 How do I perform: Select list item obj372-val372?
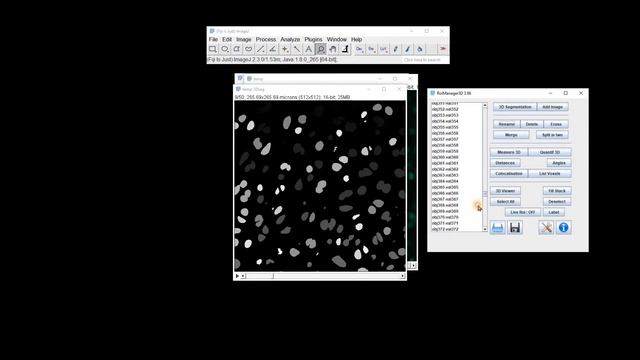coord(445,229)
